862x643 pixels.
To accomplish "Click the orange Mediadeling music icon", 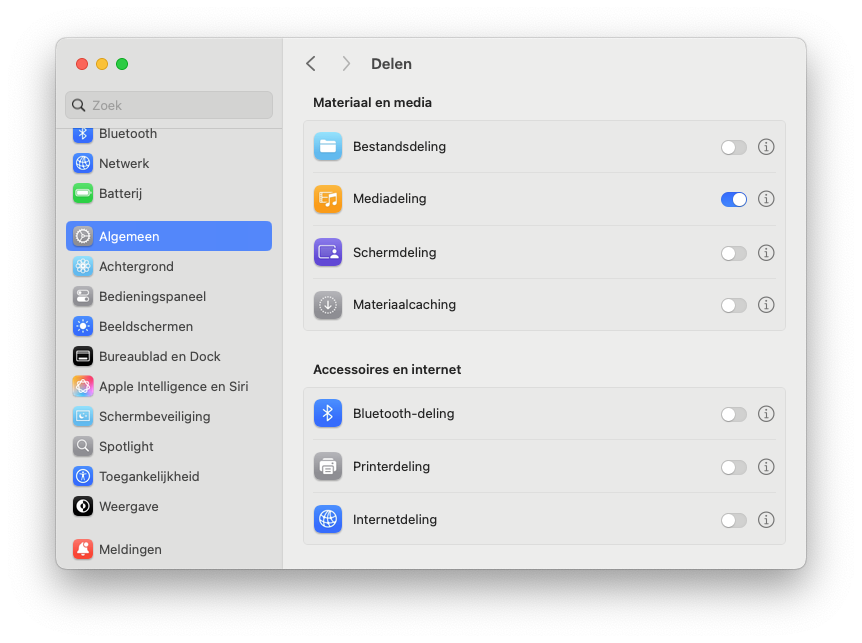I will tap(328, 199).
